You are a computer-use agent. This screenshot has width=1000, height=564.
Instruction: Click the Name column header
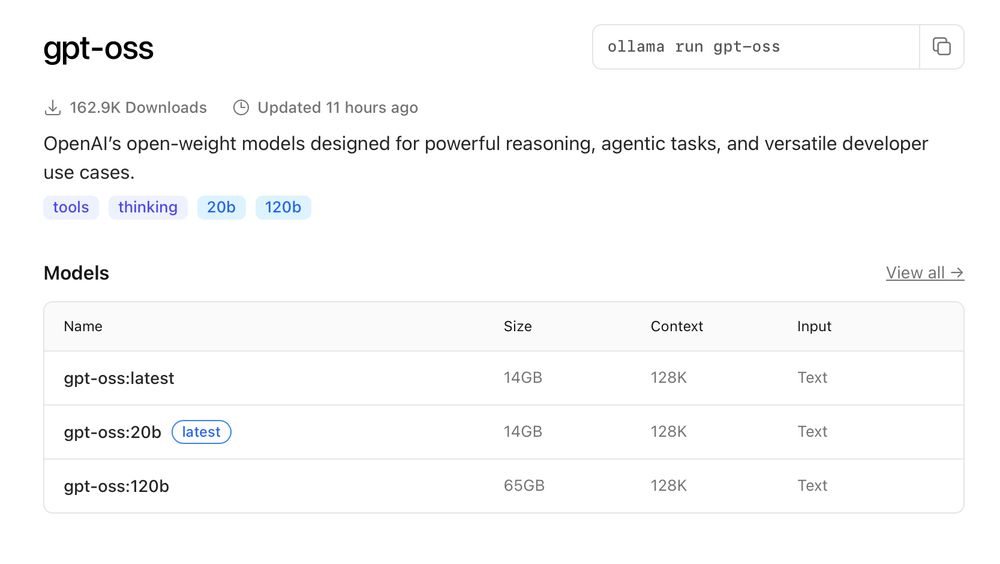click(x=83, y=326)
